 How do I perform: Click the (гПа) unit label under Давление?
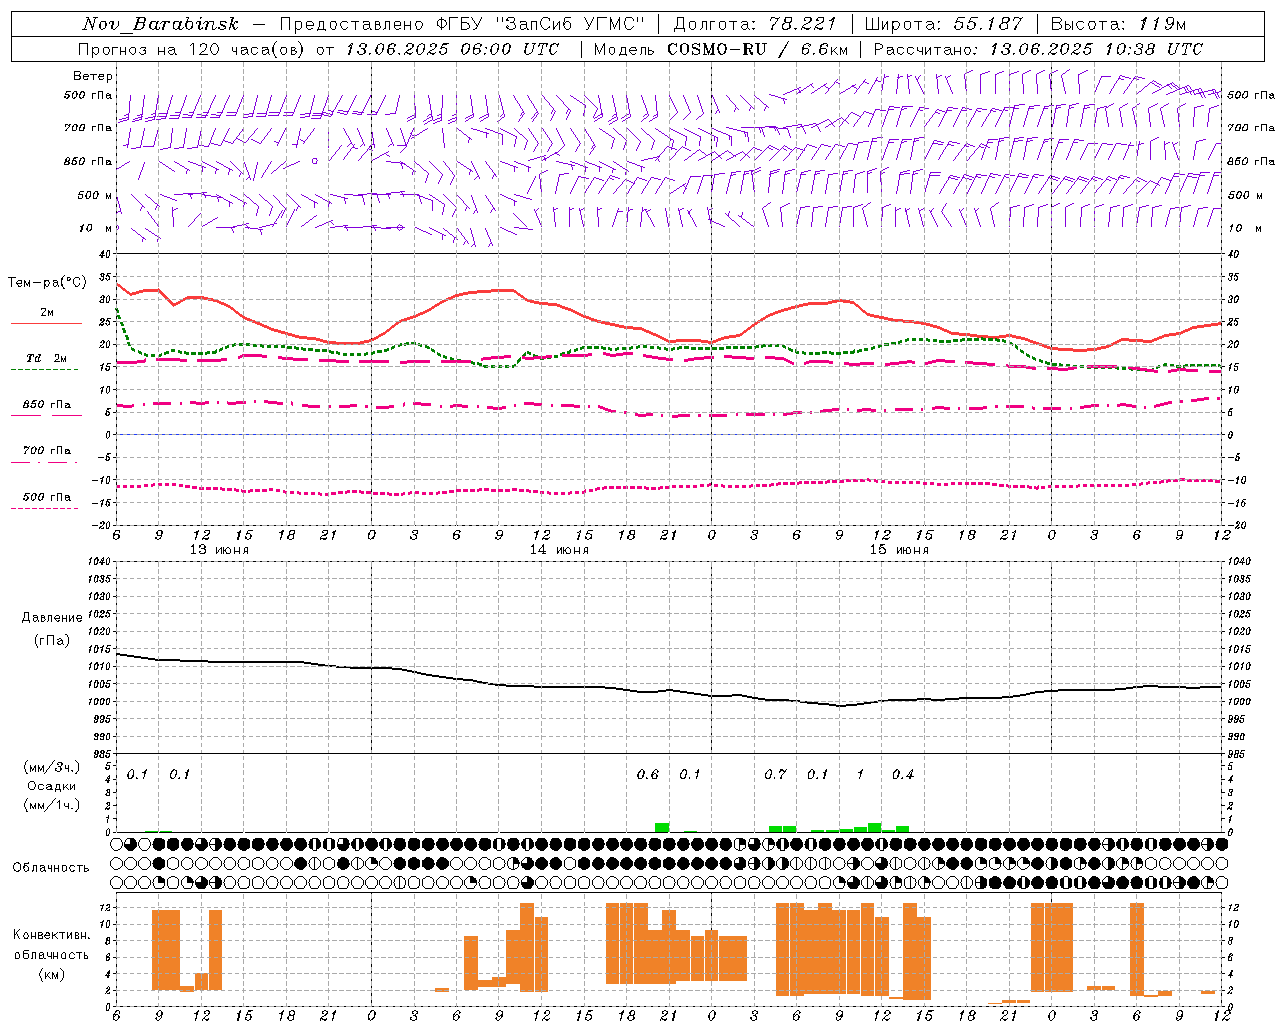[52, 641]
